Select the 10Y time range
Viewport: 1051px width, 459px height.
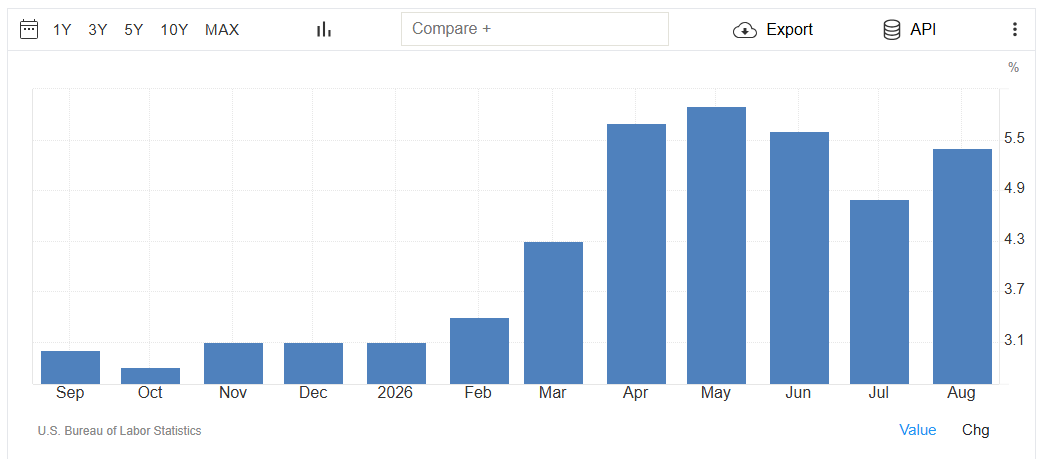pos(174,29)
